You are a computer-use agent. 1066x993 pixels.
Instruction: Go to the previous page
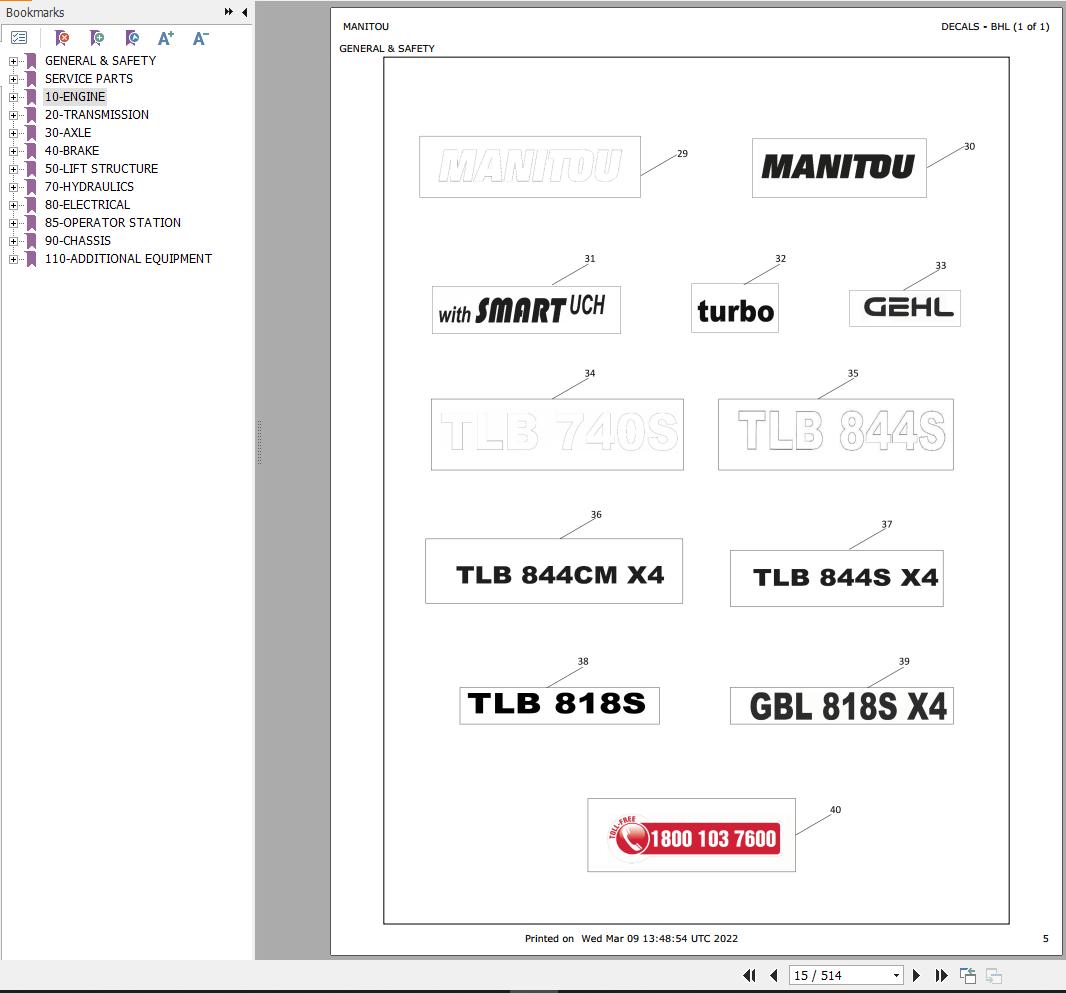tap(773, 975)
